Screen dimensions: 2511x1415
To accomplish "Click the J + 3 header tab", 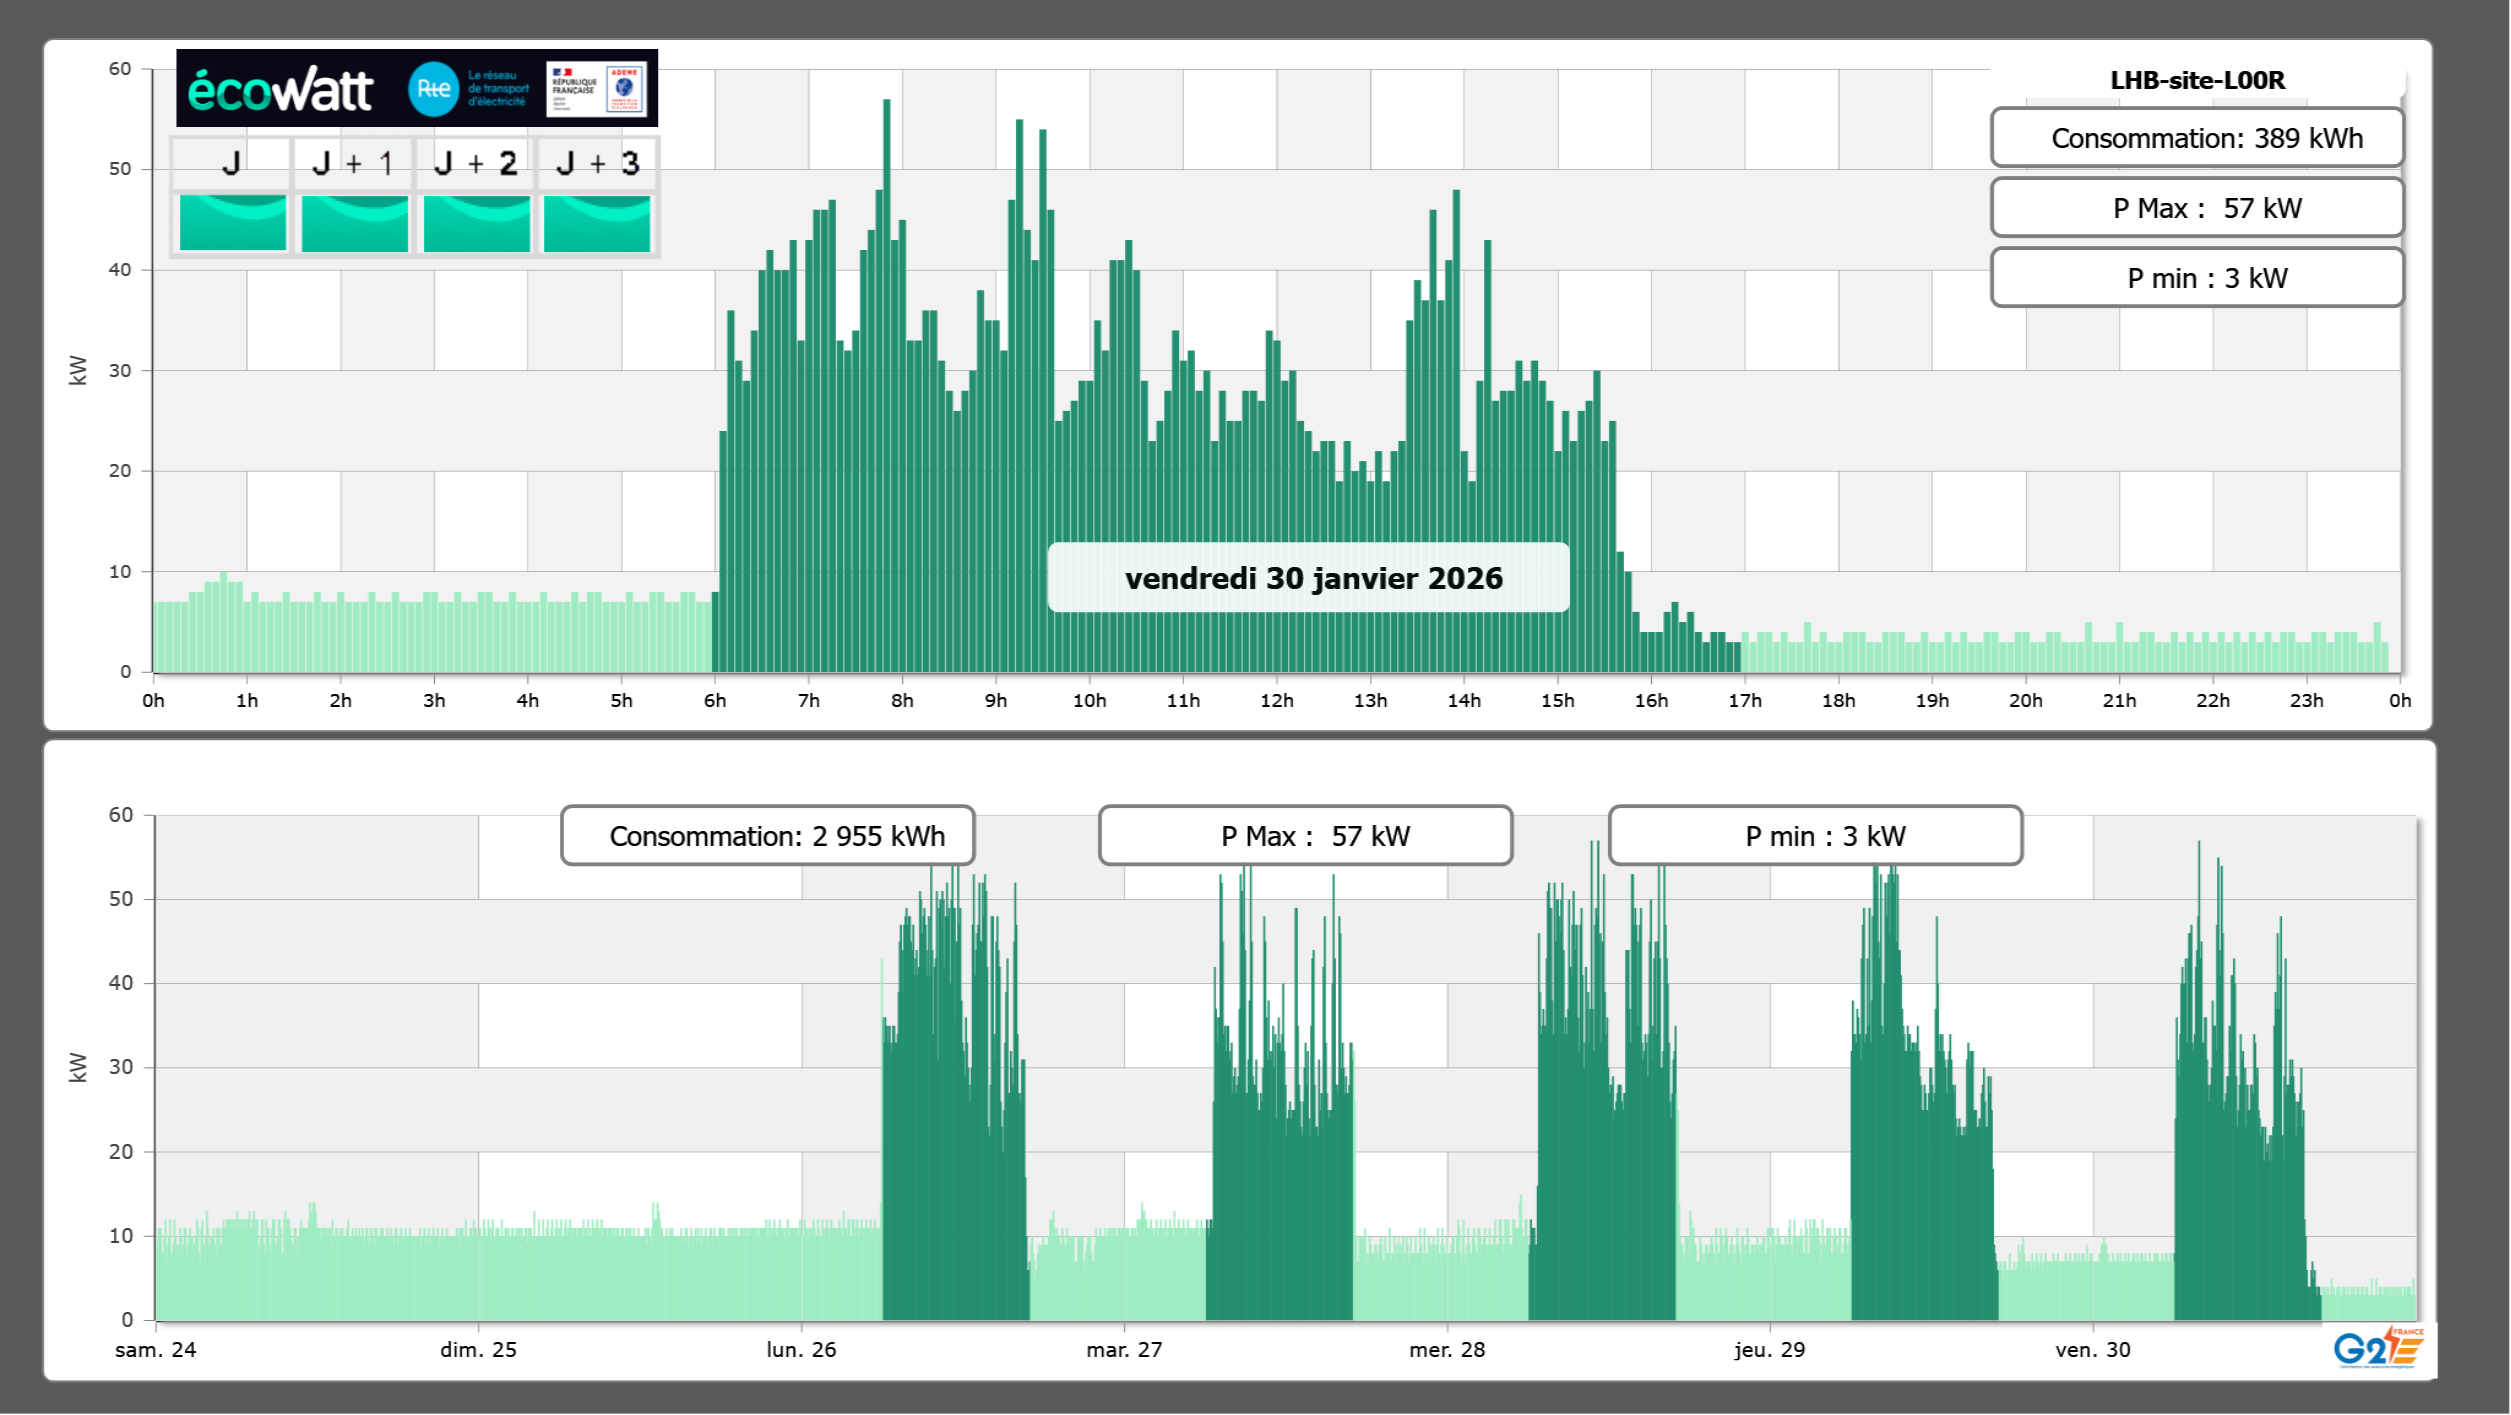I will click(597, 163).
